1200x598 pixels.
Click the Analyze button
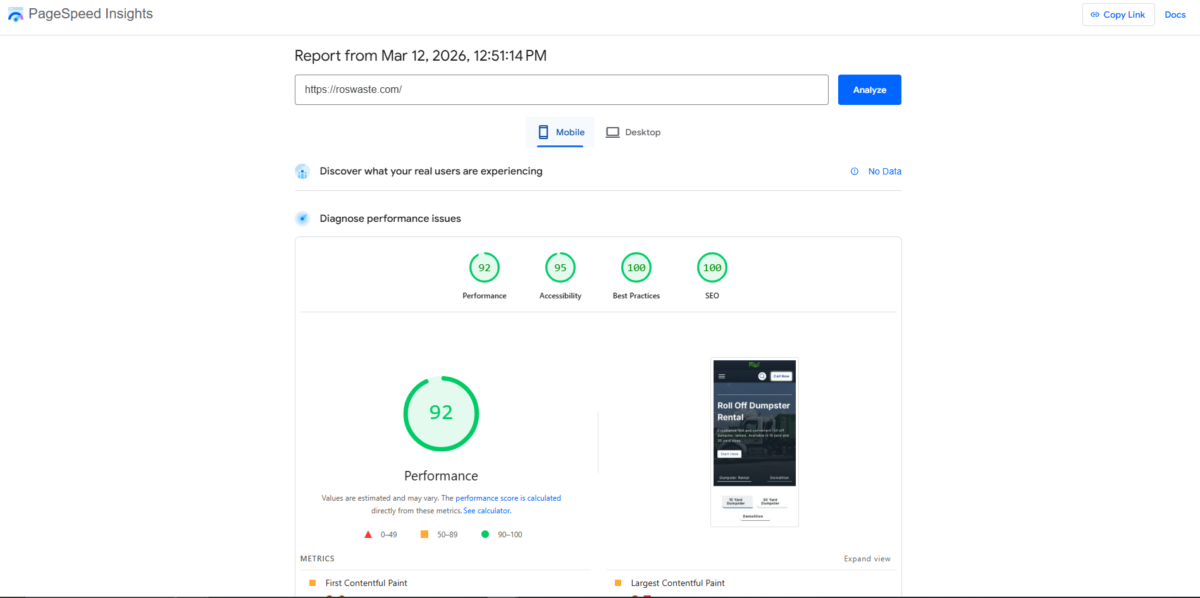[868, 89]
